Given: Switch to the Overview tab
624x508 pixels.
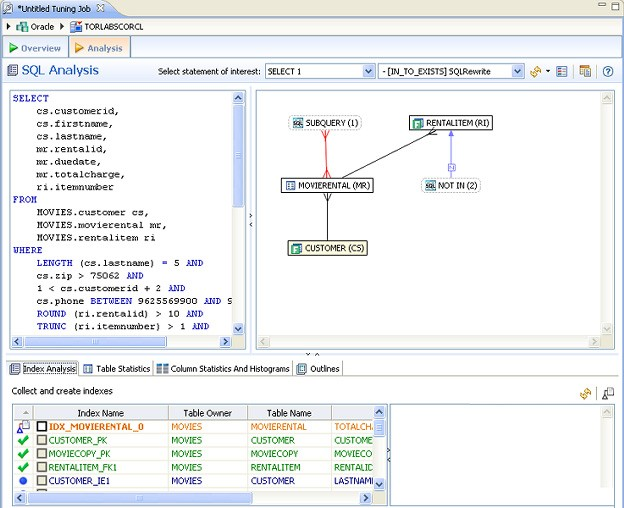Looking at the screenshot, I should (x=34, y=48).
